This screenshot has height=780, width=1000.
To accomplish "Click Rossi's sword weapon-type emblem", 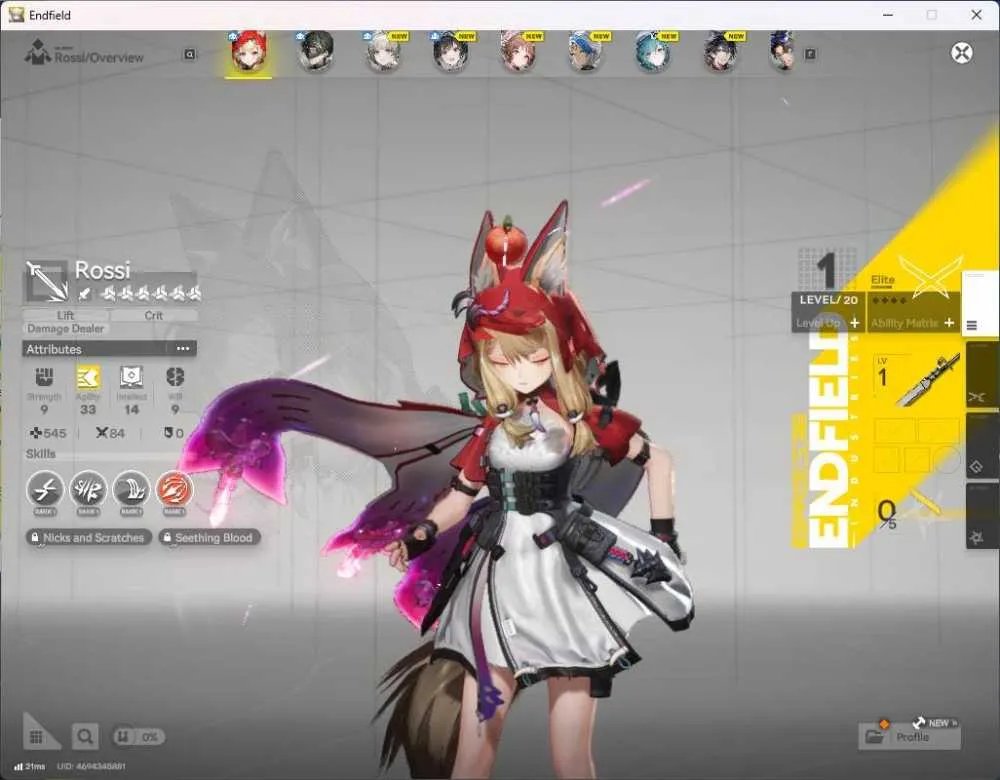I will coord(46,281).
